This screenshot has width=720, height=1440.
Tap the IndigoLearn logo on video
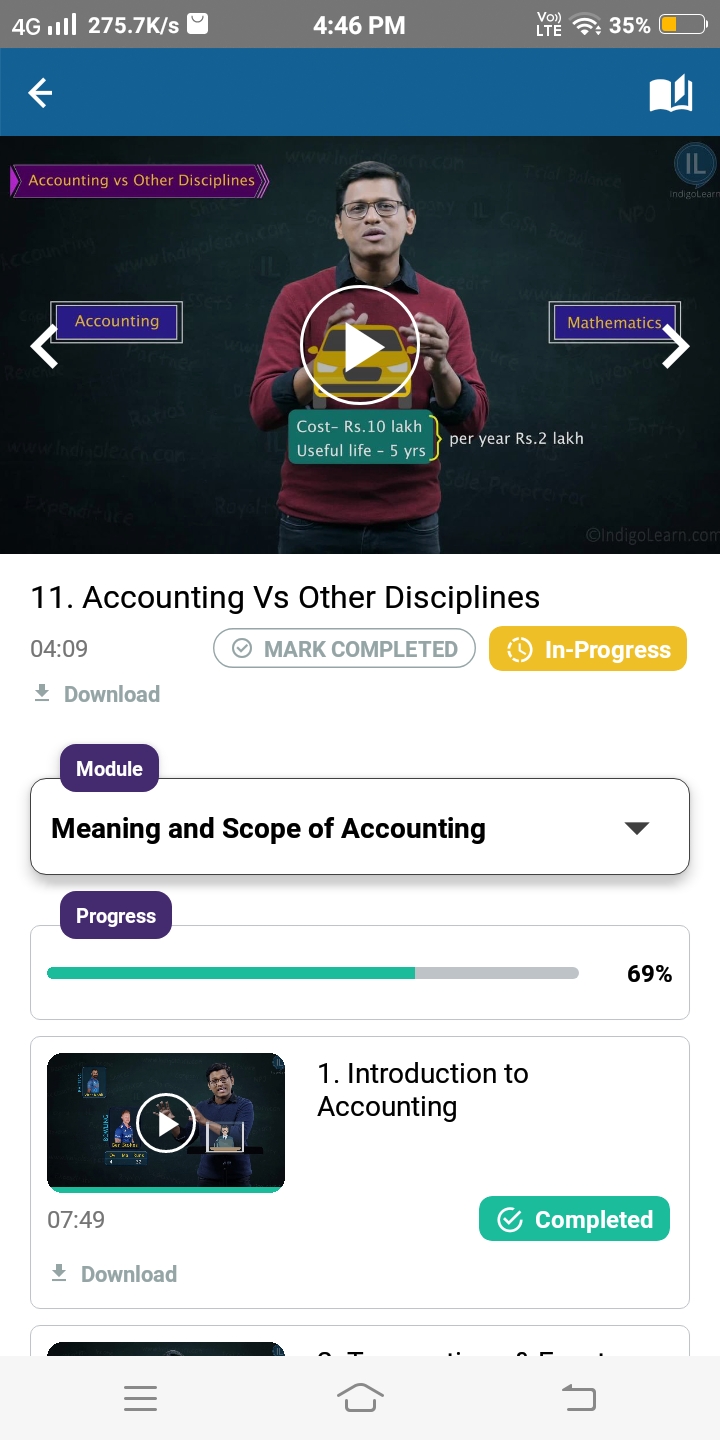point(694,166)
